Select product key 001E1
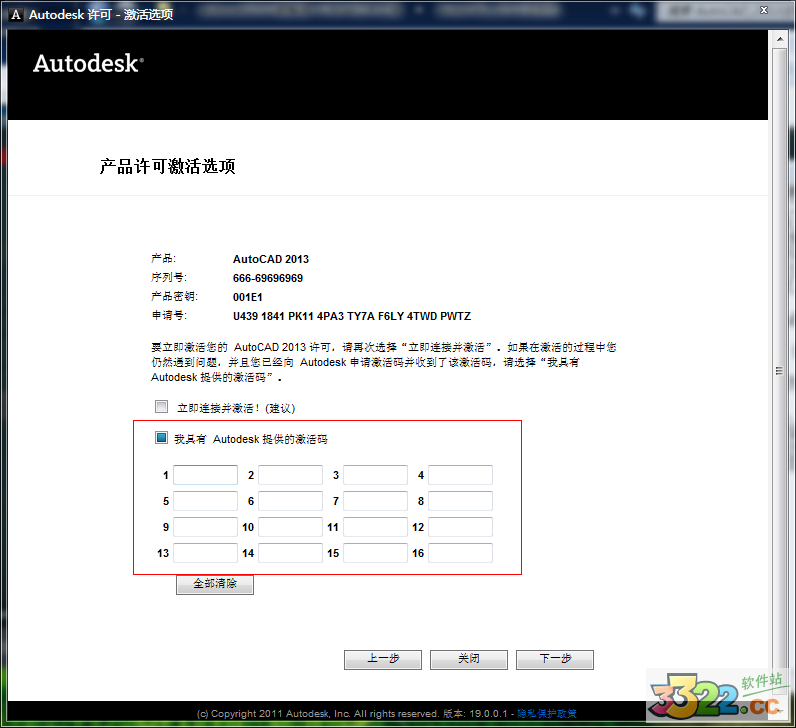The image size is (796, 728). coord(247,297)
